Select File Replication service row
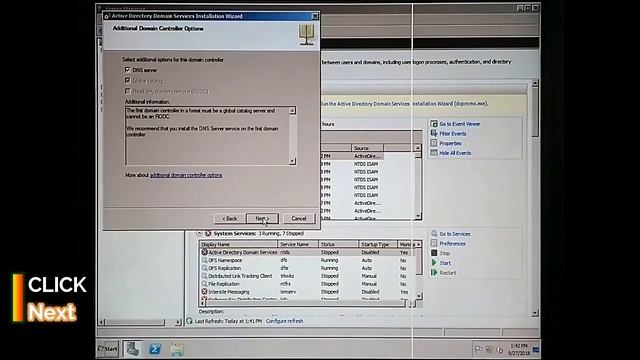640x360 pixels. coord(308,284)
